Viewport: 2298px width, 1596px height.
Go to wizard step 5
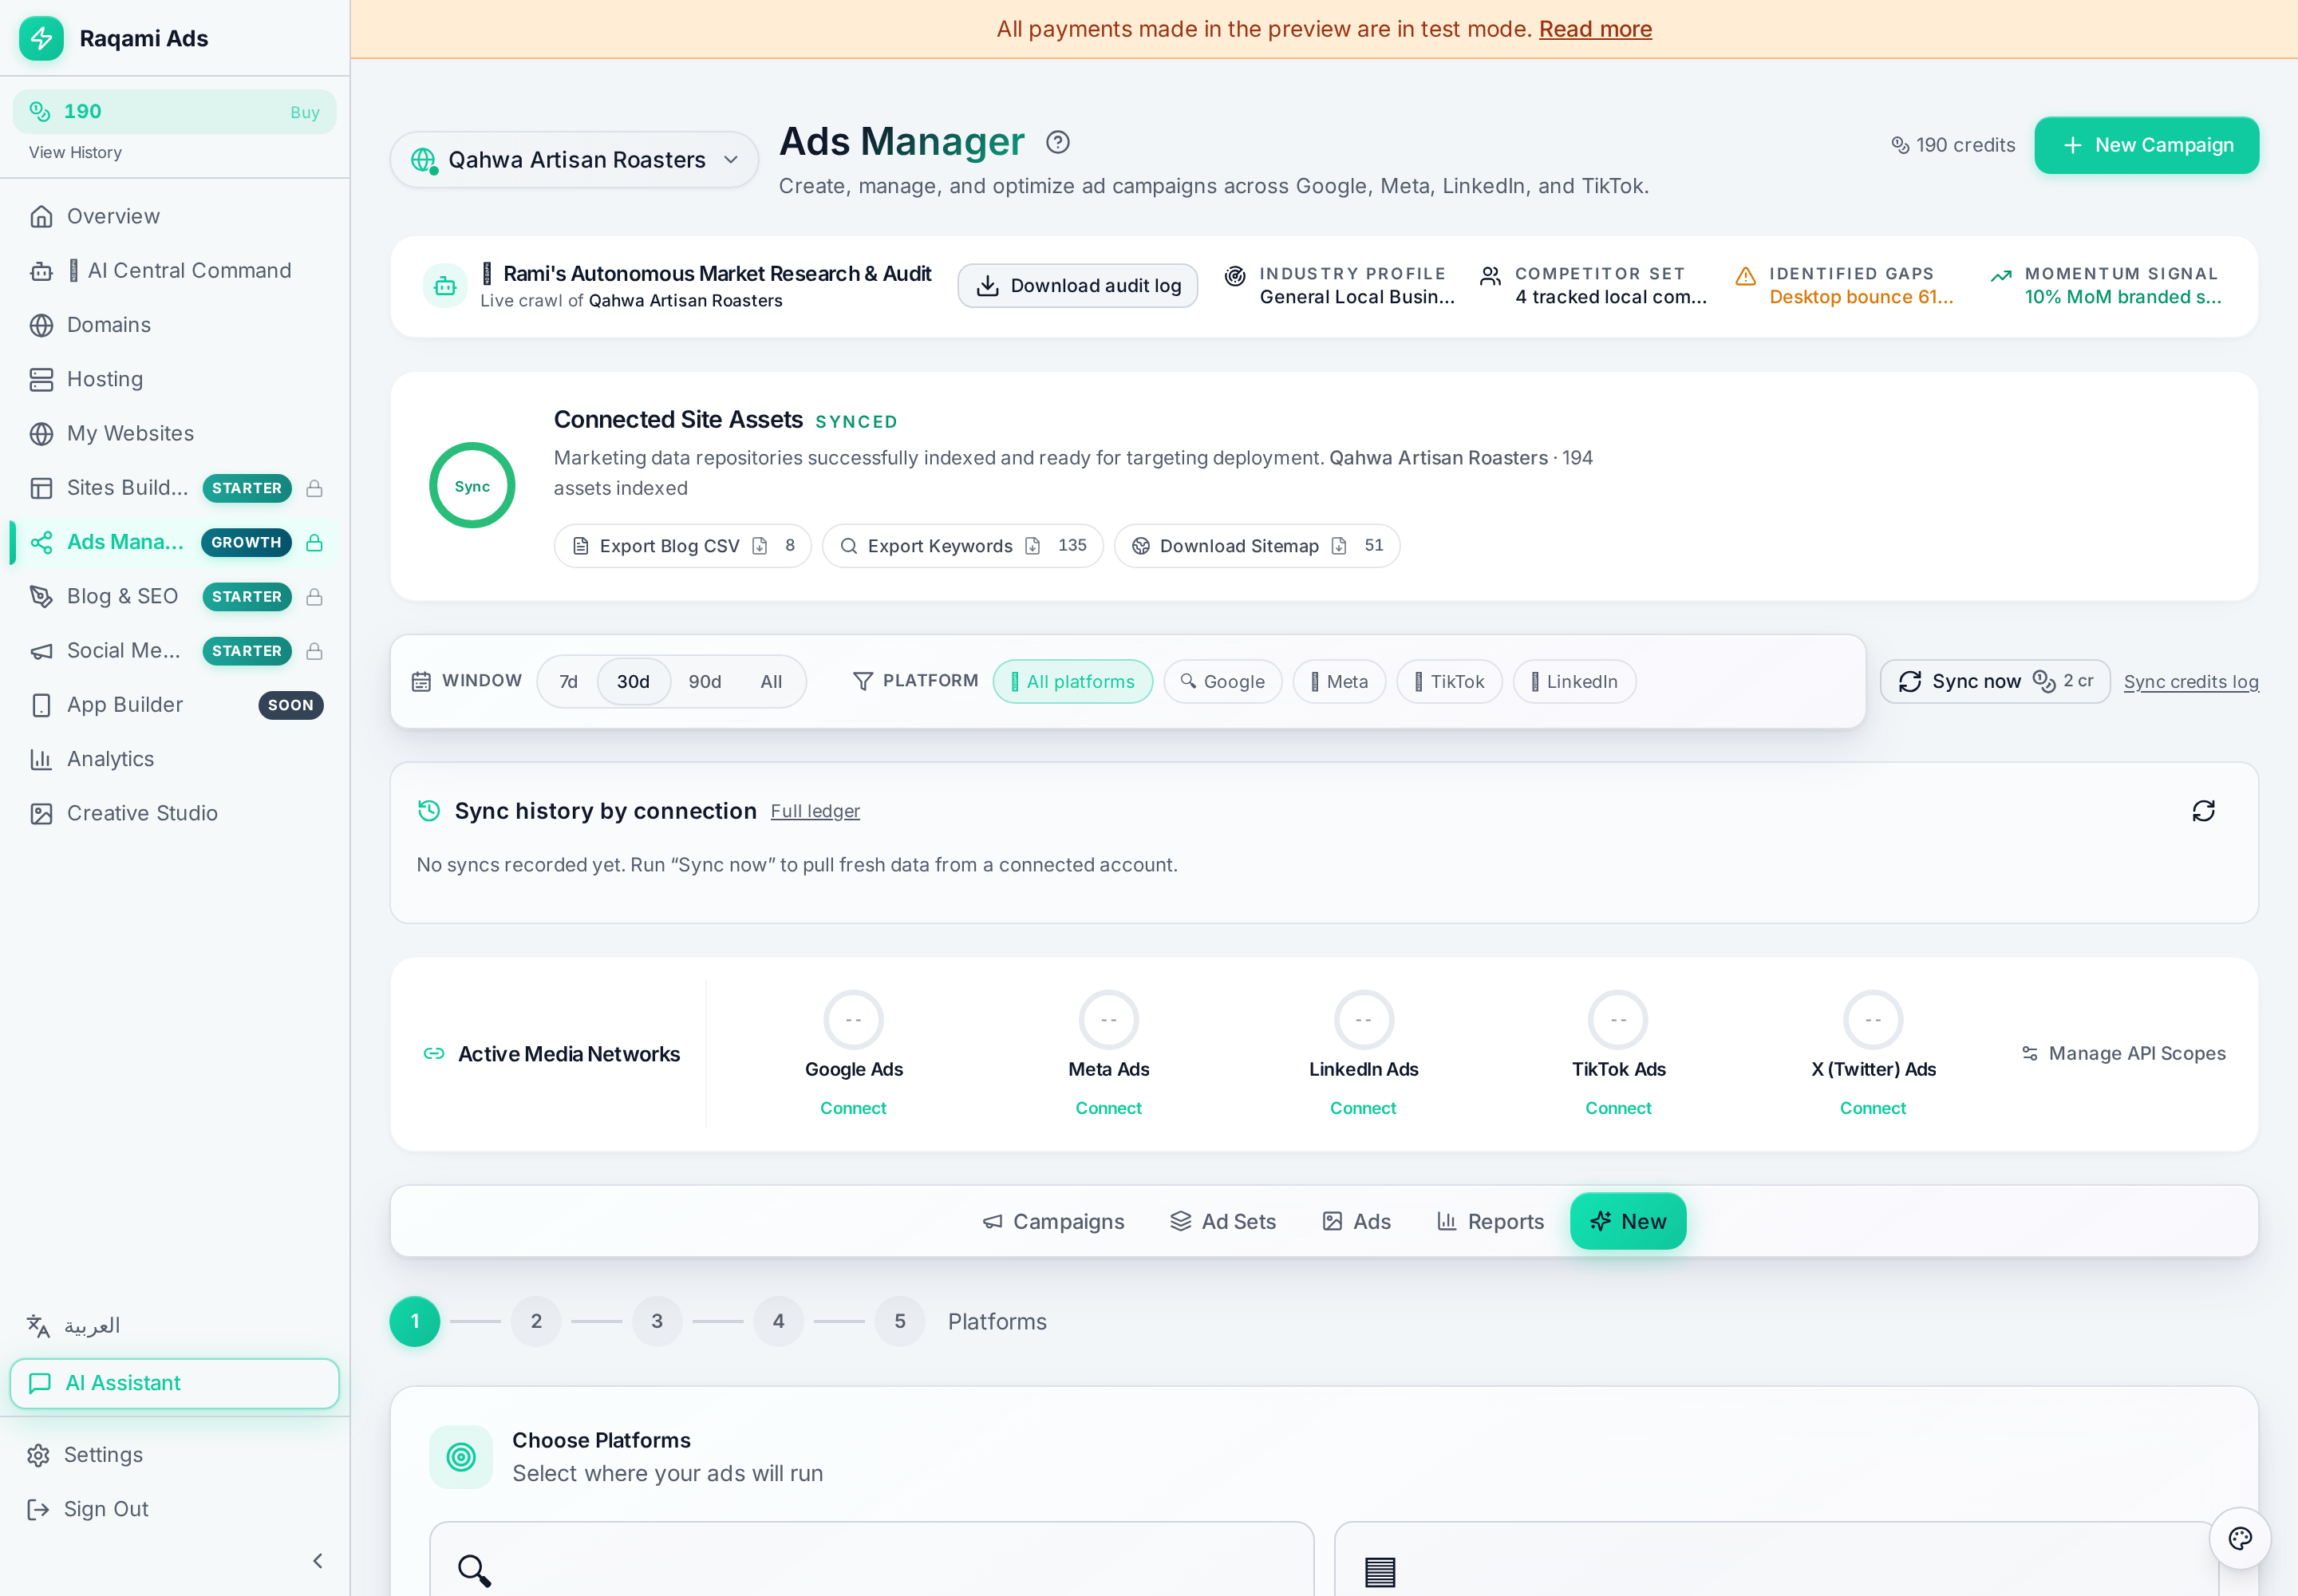899,1322
